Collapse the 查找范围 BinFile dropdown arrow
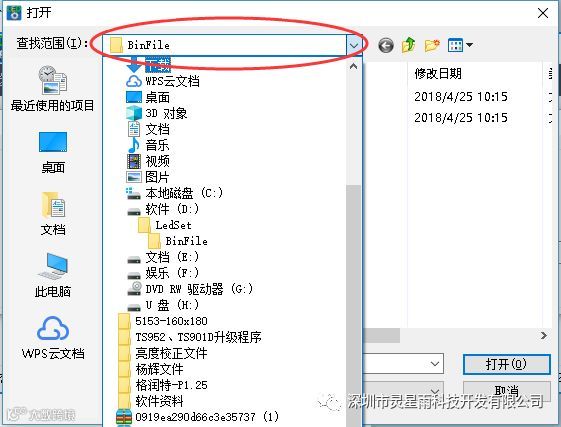The width and height of the screenshot is (561, 427). (x=354, y=45)
